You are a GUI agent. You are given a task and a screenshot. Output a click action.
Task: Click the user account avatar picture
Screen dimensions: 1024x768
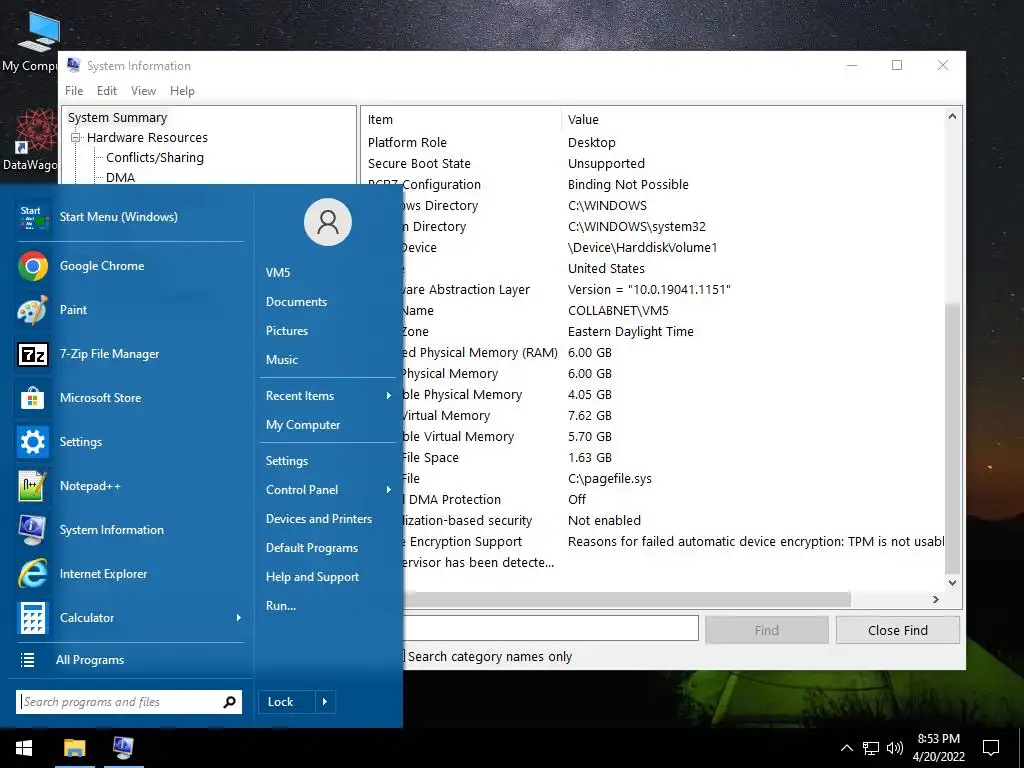point(328,222)
